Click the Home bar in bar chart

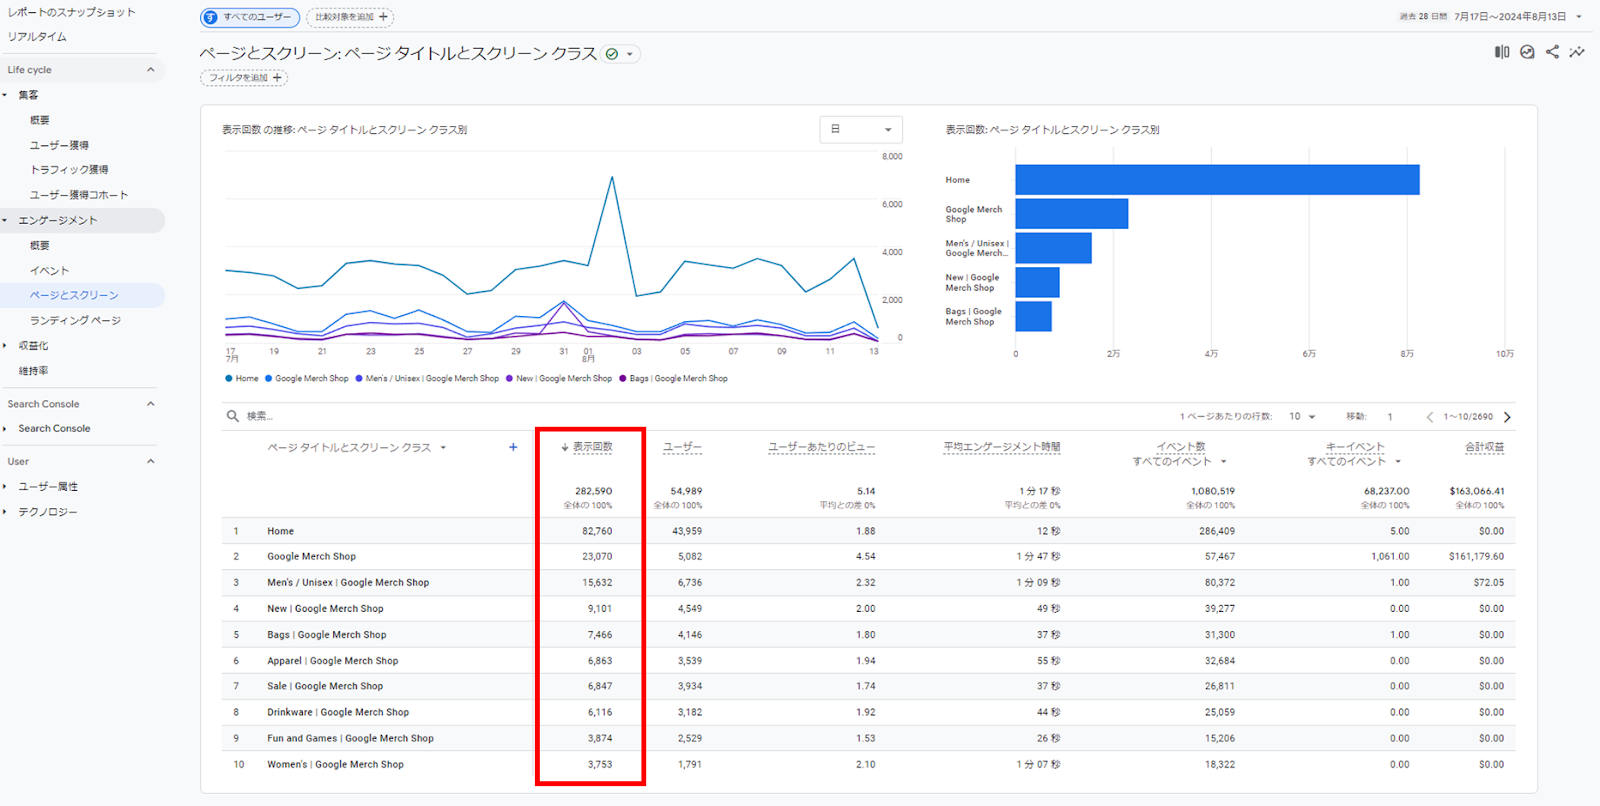(1217, 180)
